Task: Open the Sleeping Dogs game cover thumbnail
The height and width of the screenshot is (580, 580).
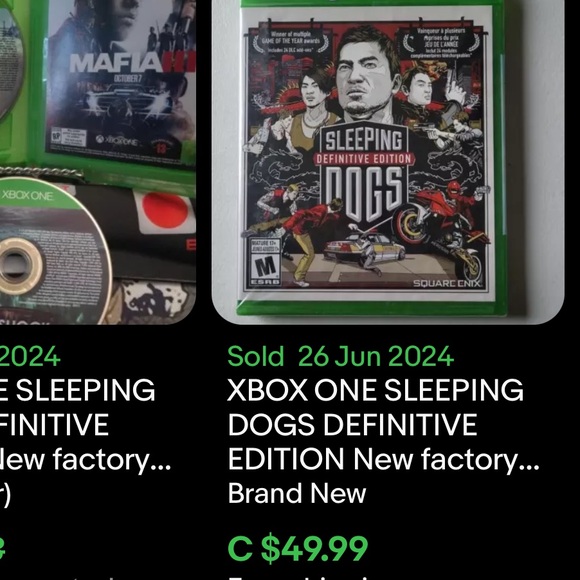Action: click(x=388, y=162)
